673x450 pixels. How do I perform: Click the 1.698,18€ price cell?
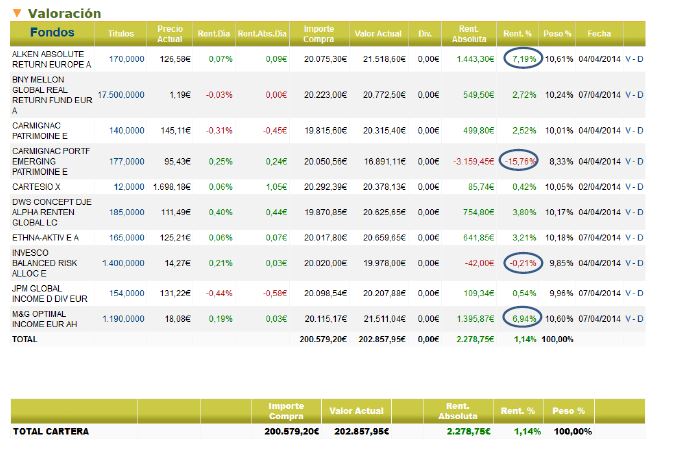(172, 187)
